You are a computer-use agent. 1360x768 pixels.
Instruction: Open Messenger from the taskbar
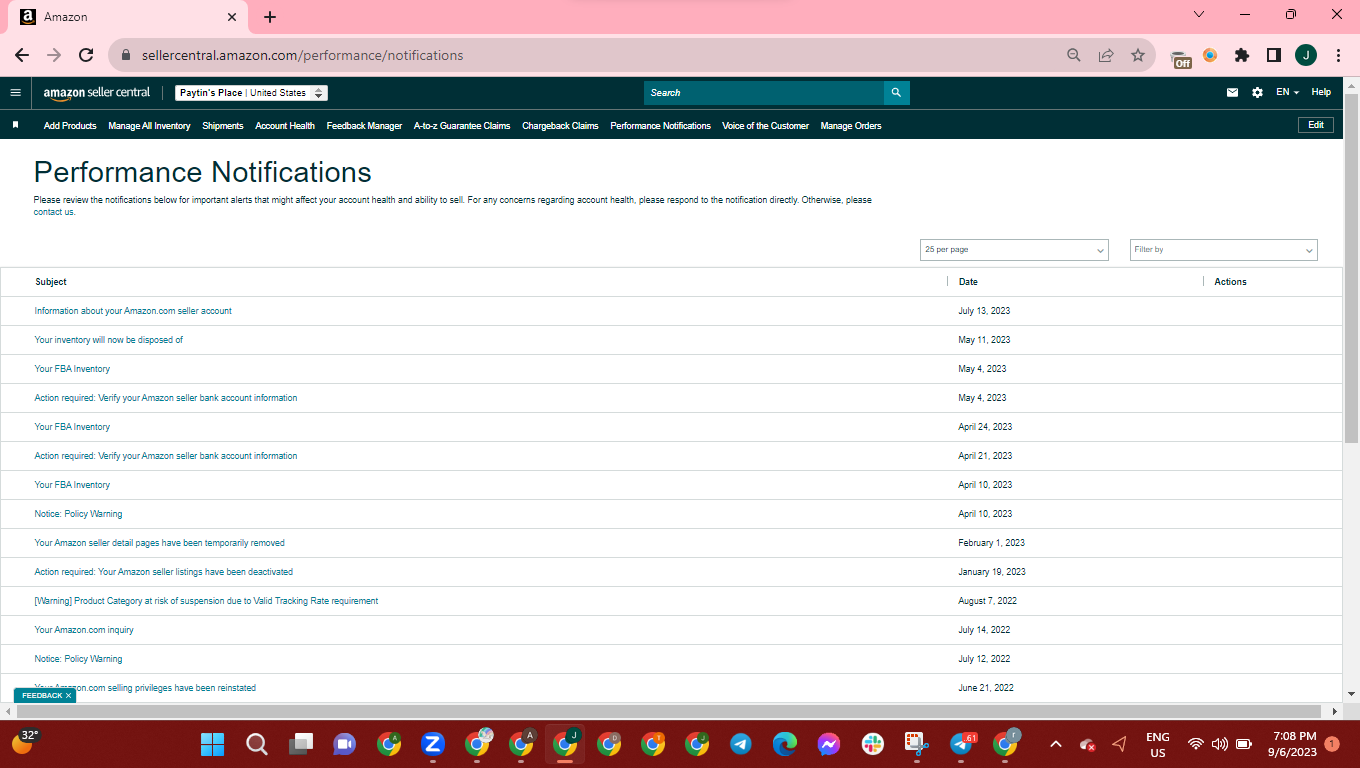[829, 744]
